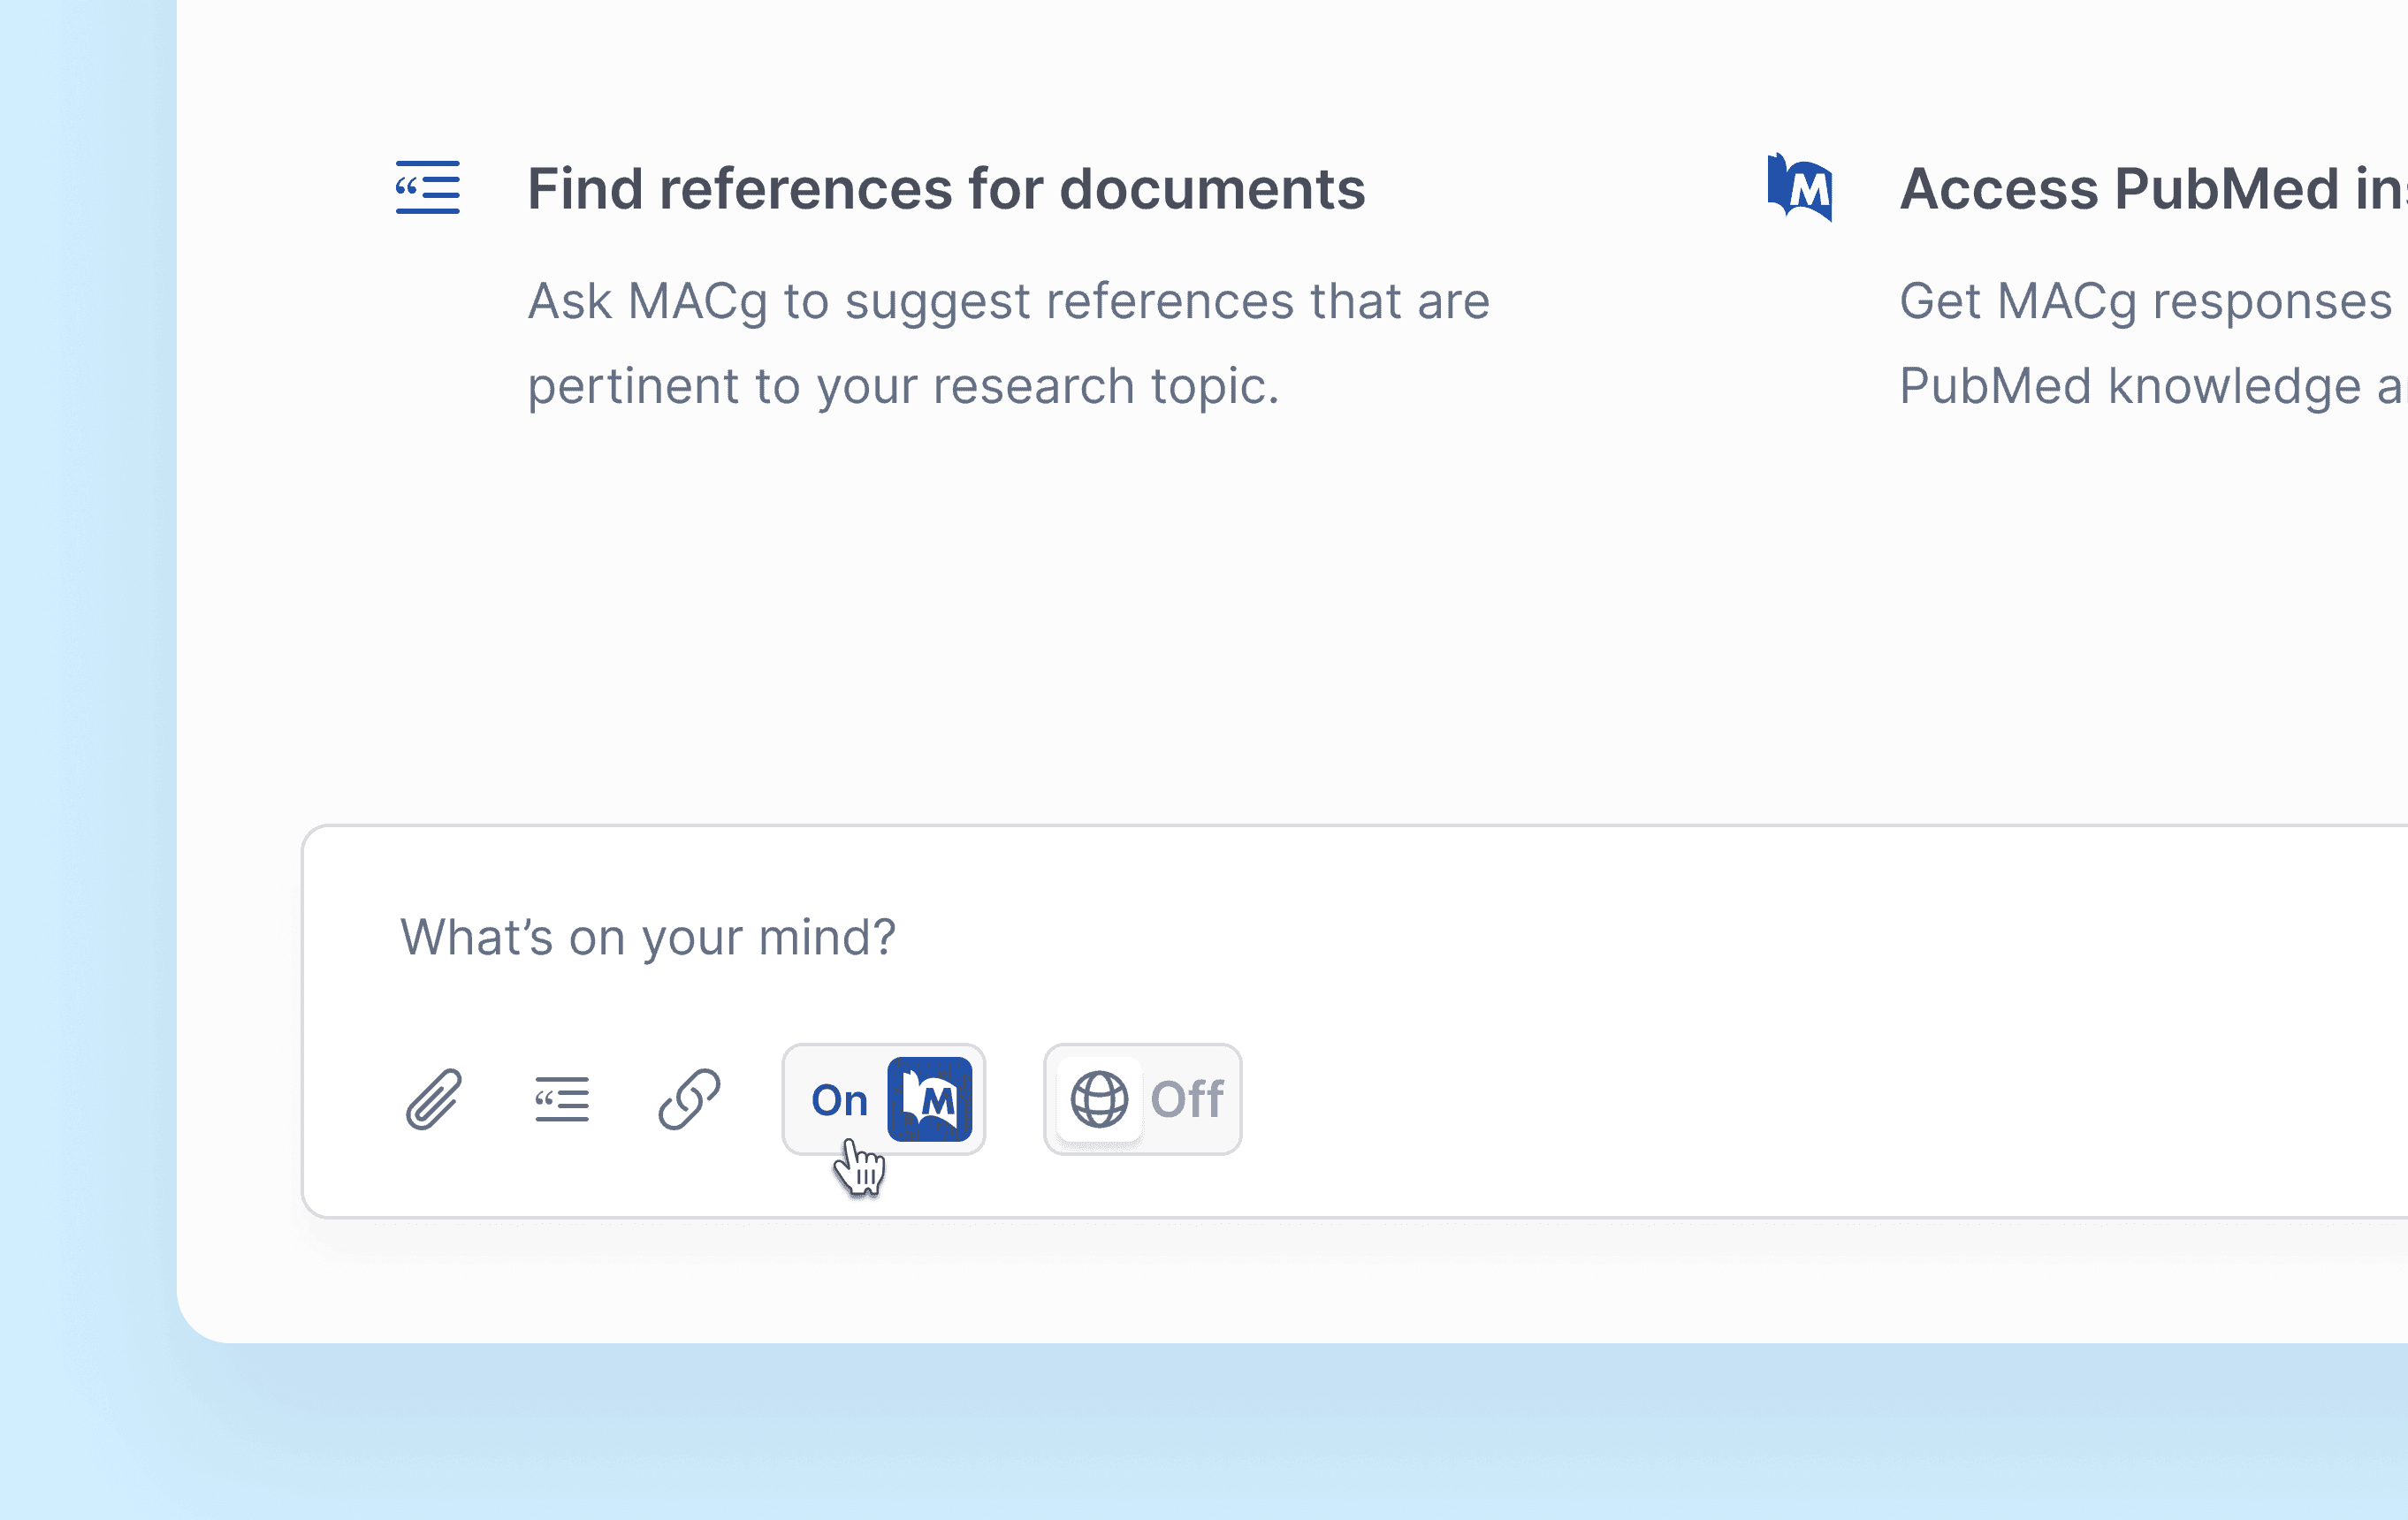2408x1520 pixels.
Task: Click the "On" label of PubMed switch
Action: pyautogui.click(x=839, y=1100)
